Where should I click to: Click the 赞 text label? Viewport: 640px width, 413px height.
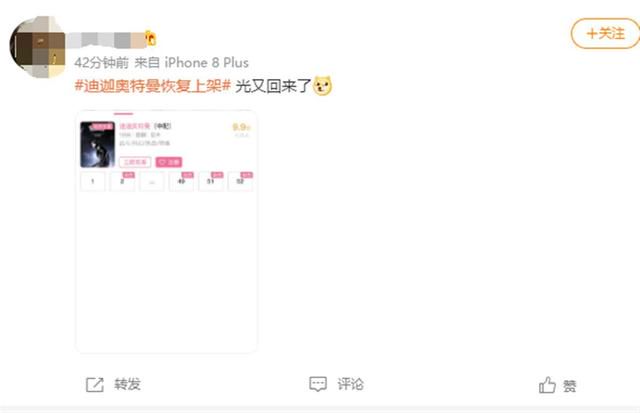click(x=569, y=386)
